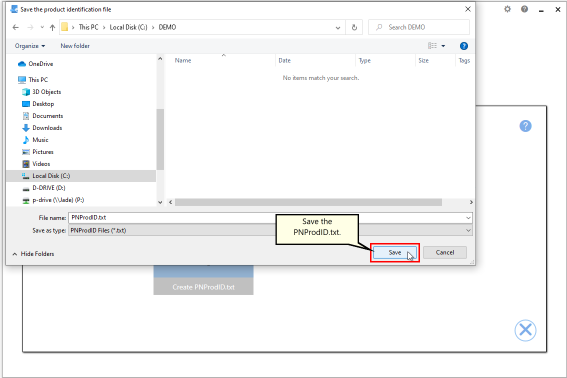
Task: Click the navigation pane vertical scrollbar
Action: coord(160,139)
